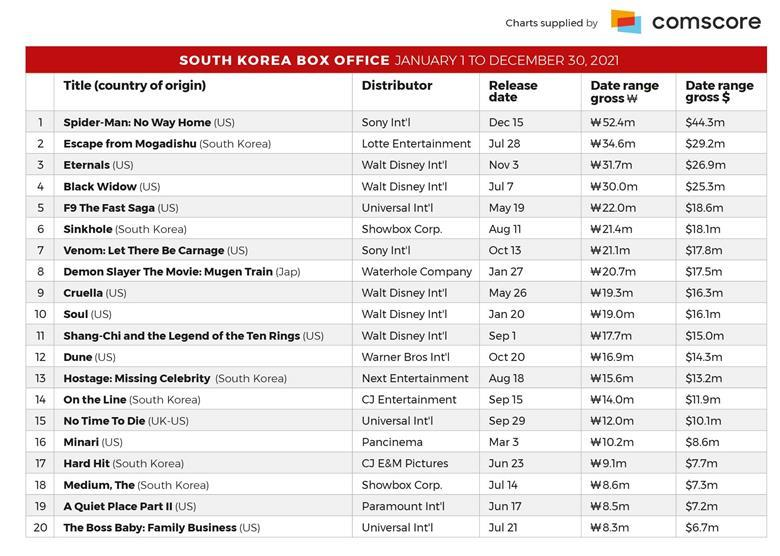The image size is (780, 556).
Task: Click release date 'Jan 27'
Action: (x=505, y=272)
